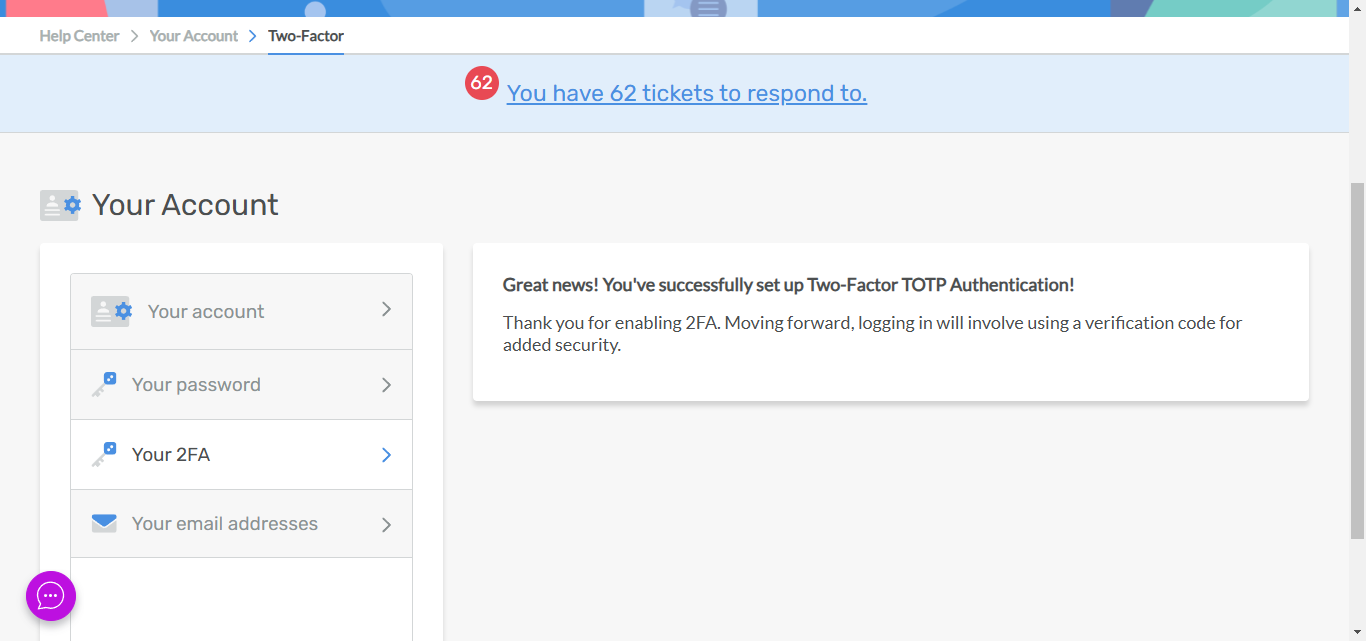Expand the Your password row chevron

(x=386, y=385)
